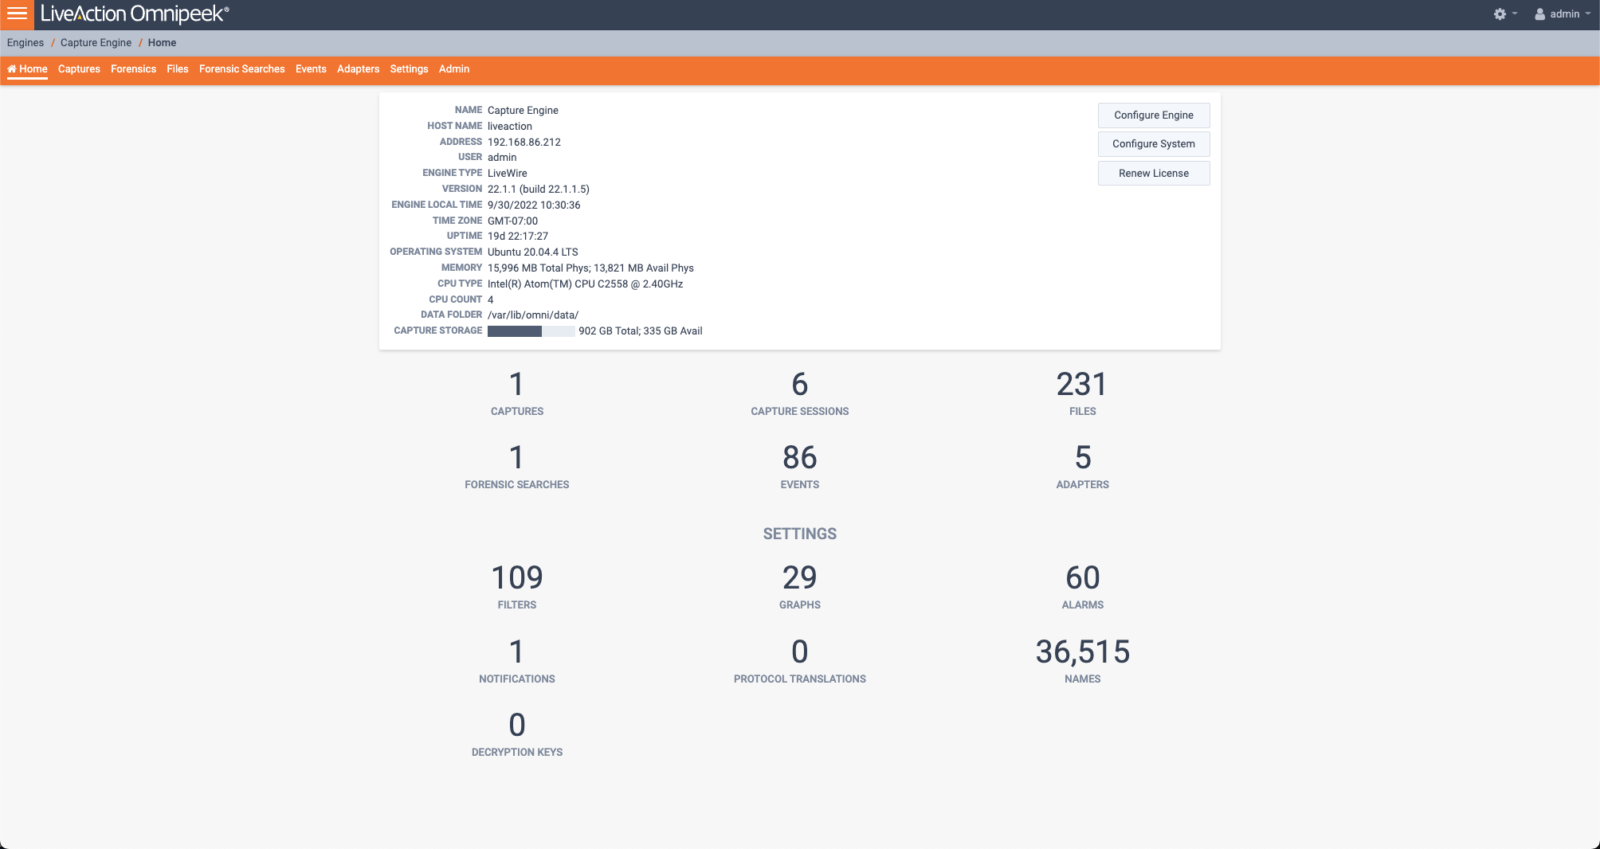Click the LiveAction Omnipeek logo
The height and width of the screenshot is (849, 1600).
pos(135,14)
